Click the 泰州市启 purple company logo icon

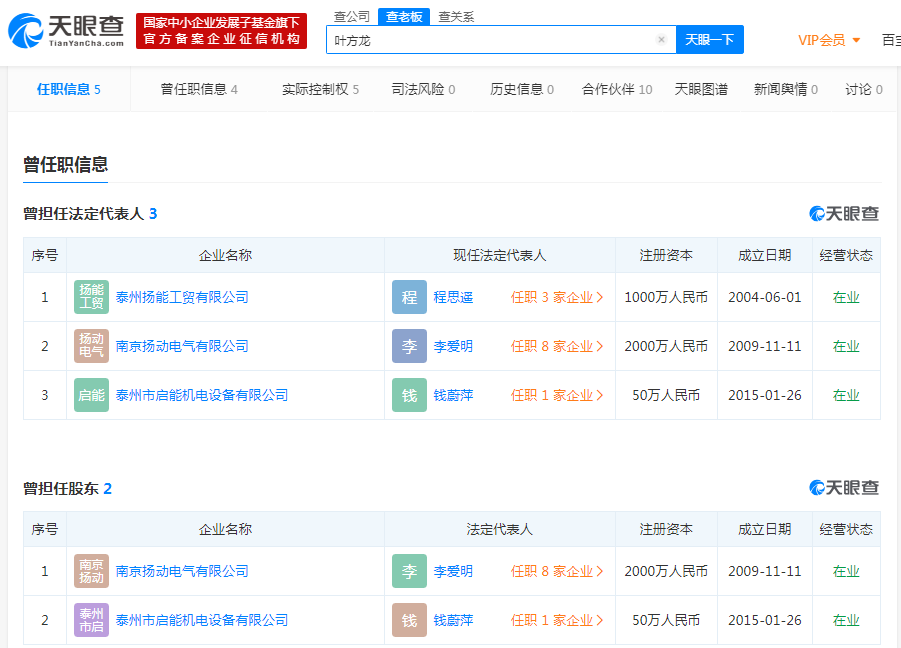[x=91, y=620]
